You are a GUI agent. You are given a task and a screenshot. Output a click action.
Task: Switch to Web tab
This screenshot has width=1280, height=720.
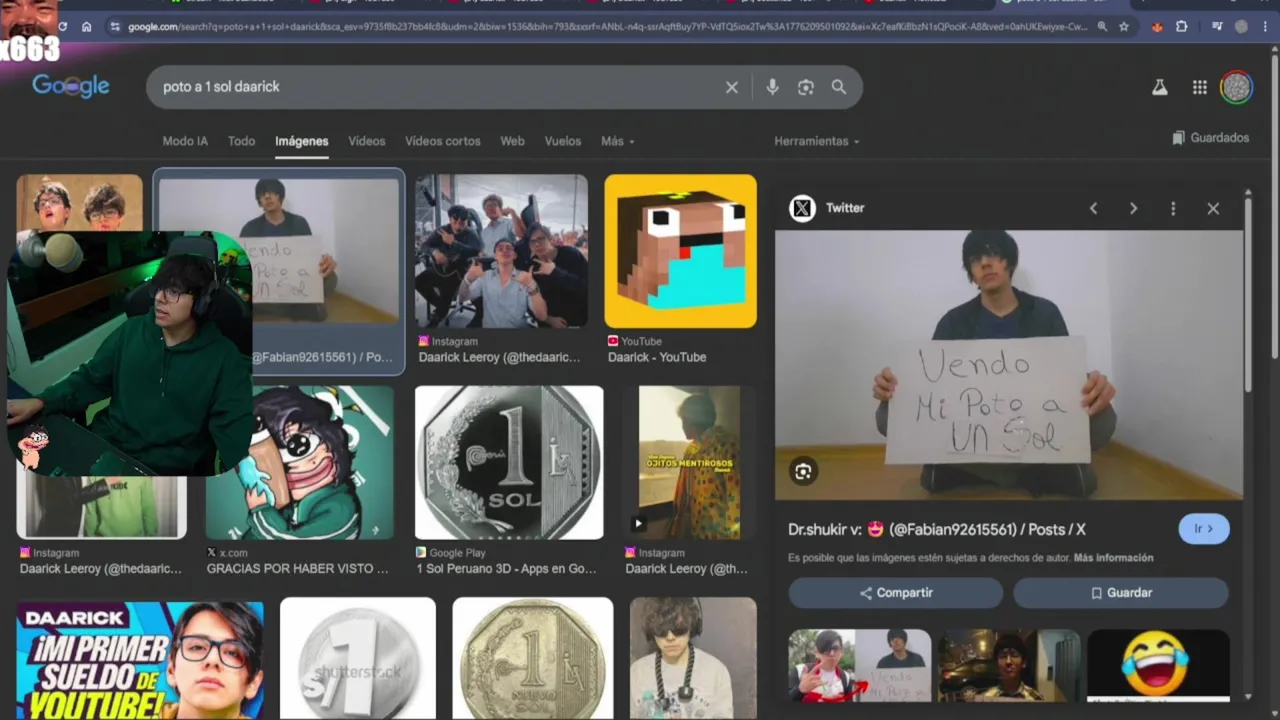[x=512, y=141]
